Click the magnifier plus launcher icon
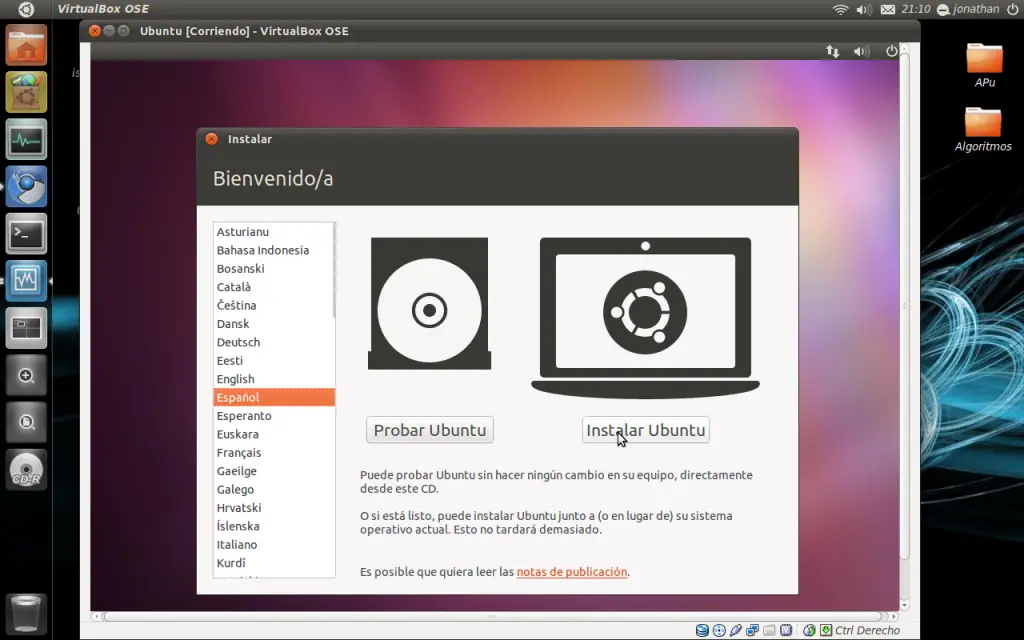The height and width of the screenshot is (640, 1024). coord(26,376)
